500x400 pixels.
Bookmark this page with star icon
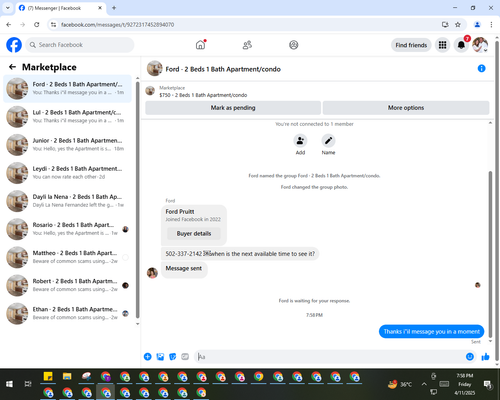click(x=458, y=25)
